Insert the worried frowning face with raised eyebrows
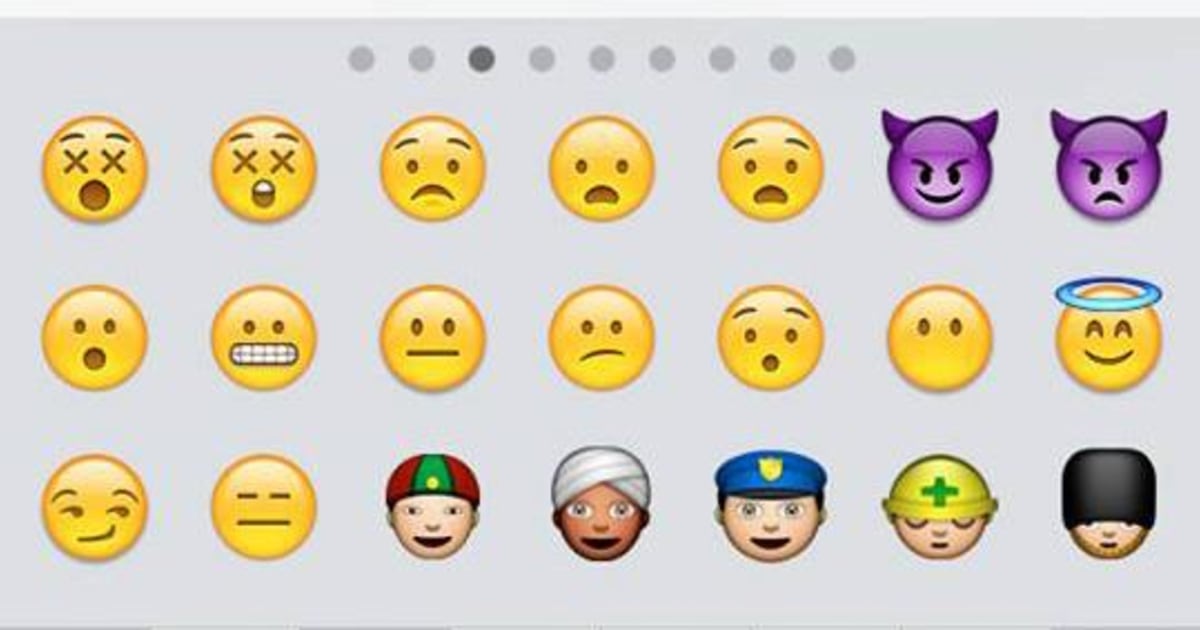The height and width of the screenshot is (630, 1200). coord(433,168)
